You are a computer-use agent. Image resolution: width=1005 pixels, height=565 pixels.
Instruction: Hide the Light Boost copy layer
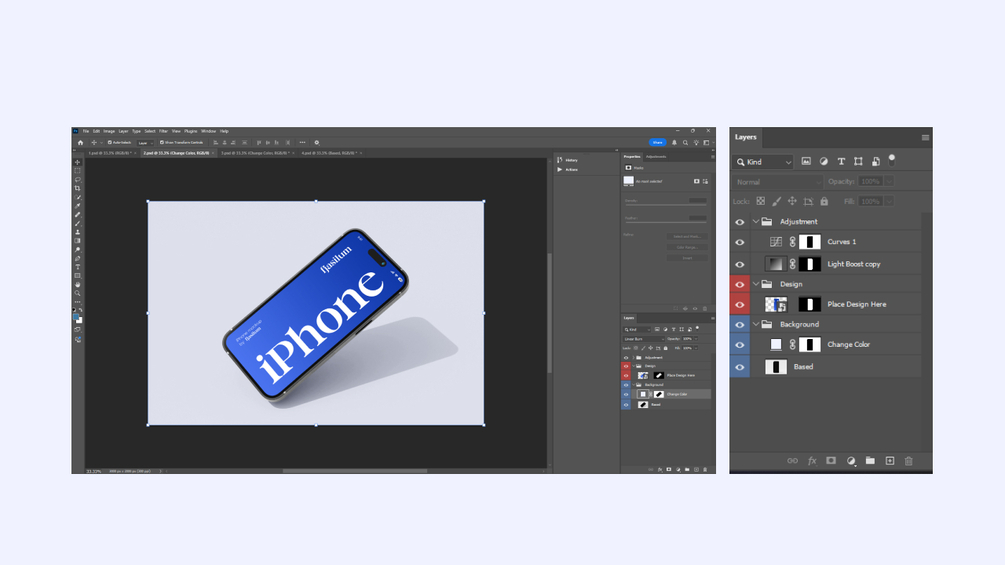point(740,264)
